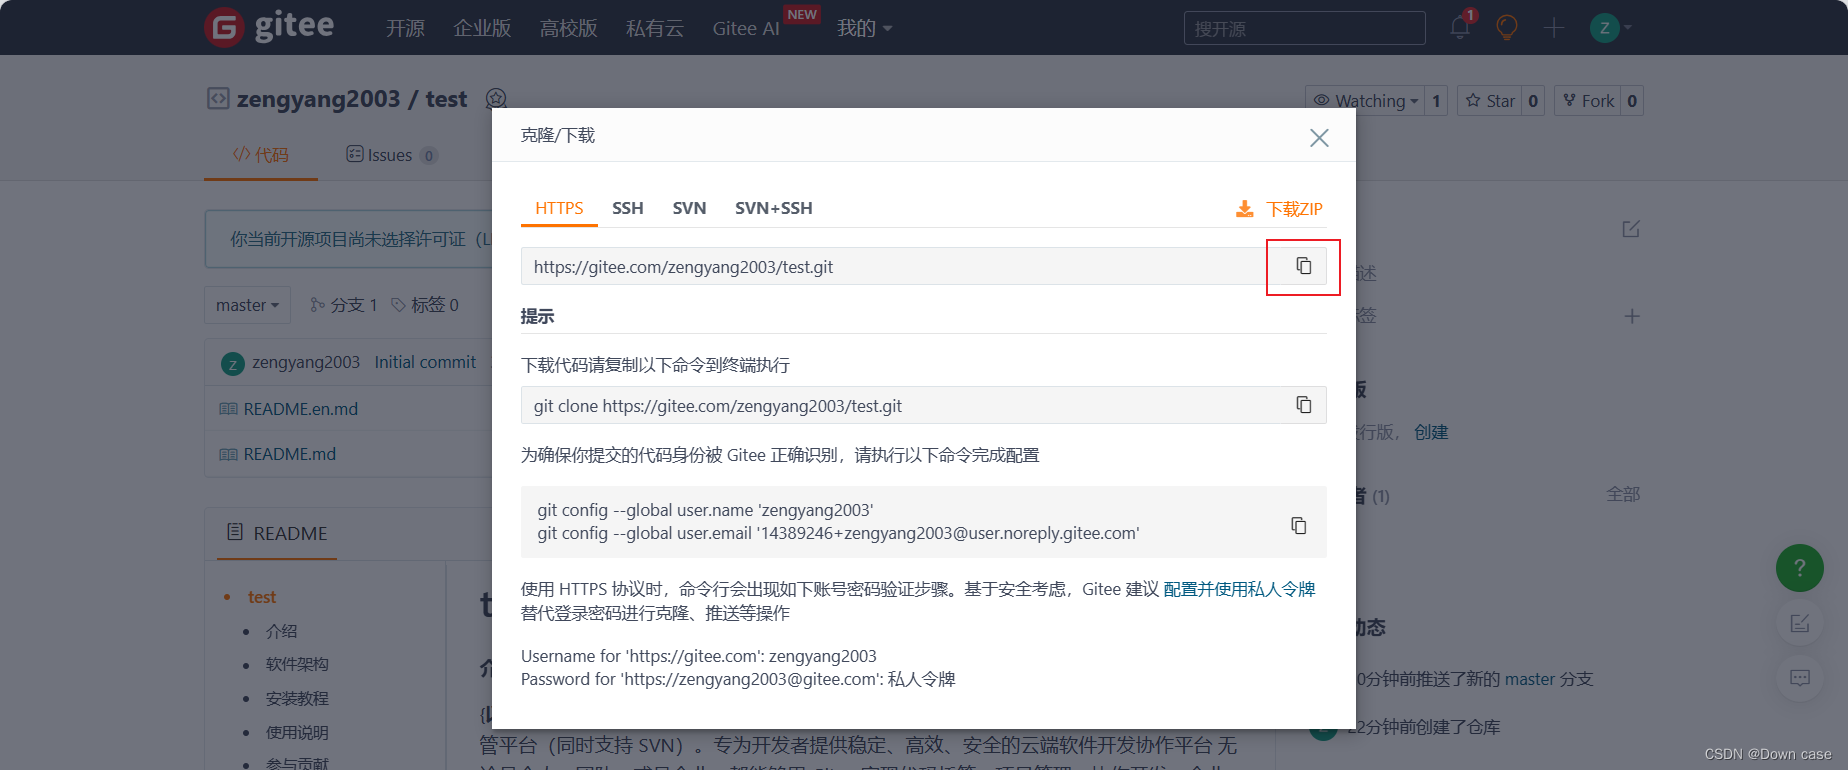Close the clone/download dialog
This screenshot has height=770, width=1848.
tap(1319, 138)
